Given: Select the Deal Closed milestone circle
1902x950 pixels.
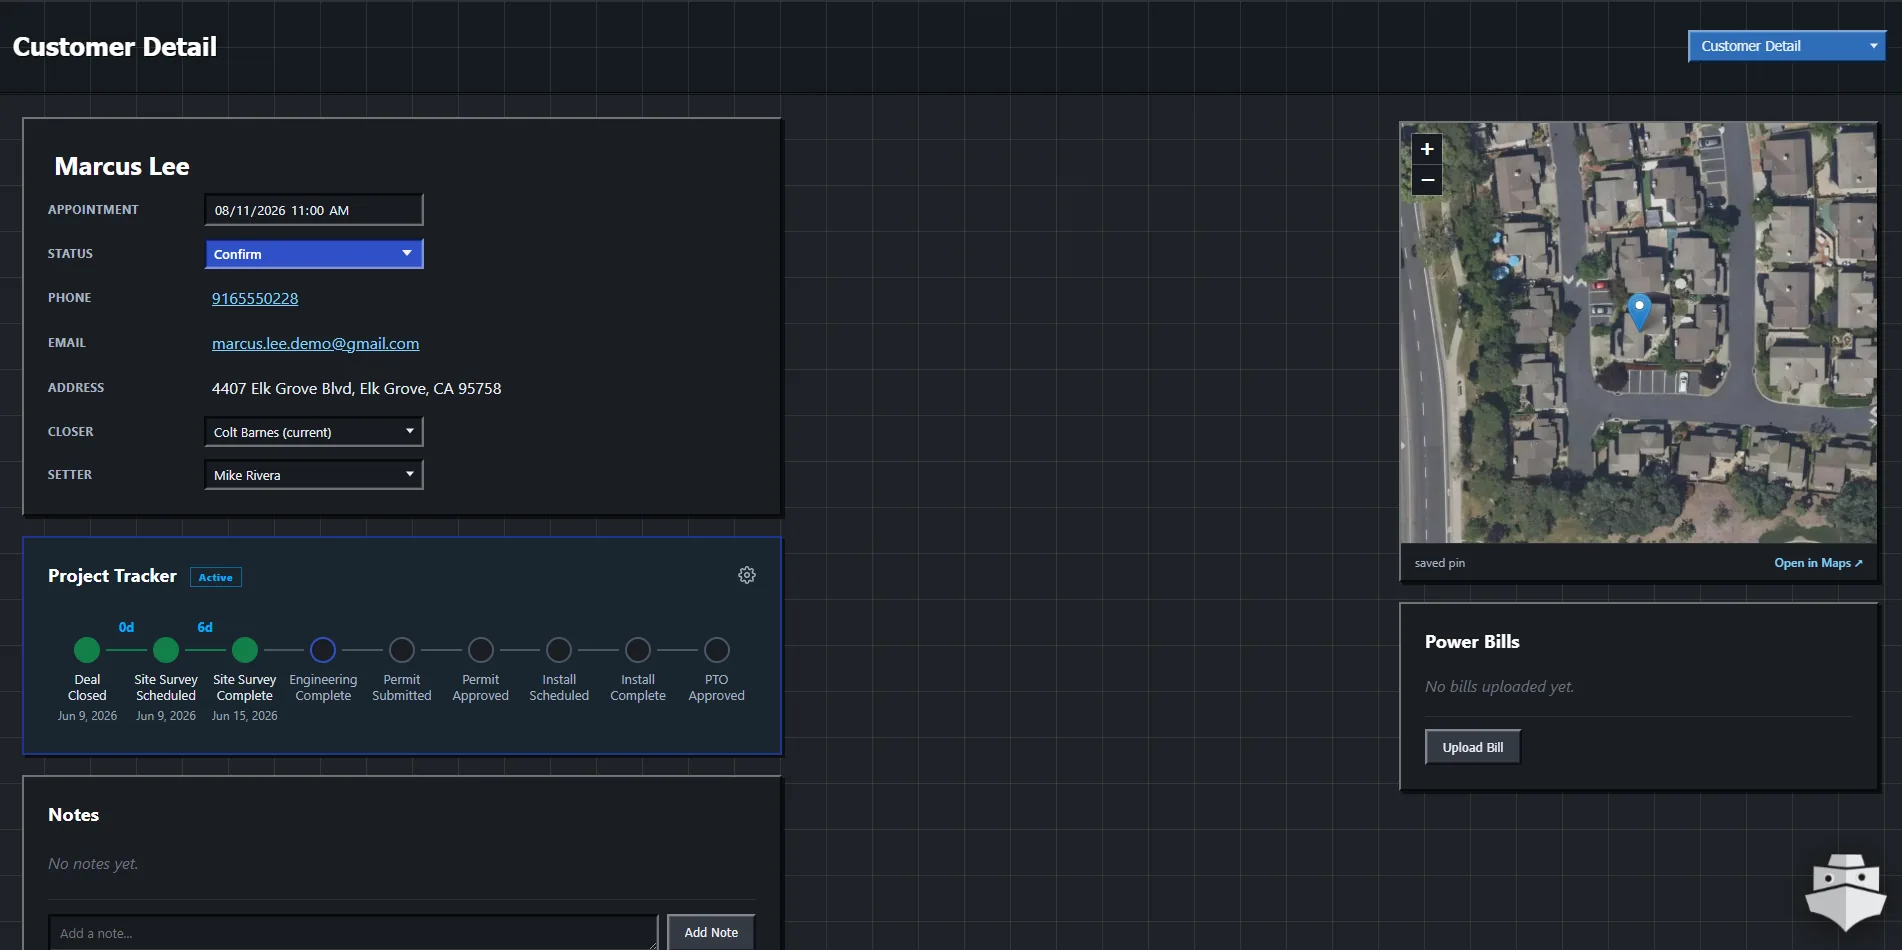Looking at the screenshot, I should tap(87, 650).
